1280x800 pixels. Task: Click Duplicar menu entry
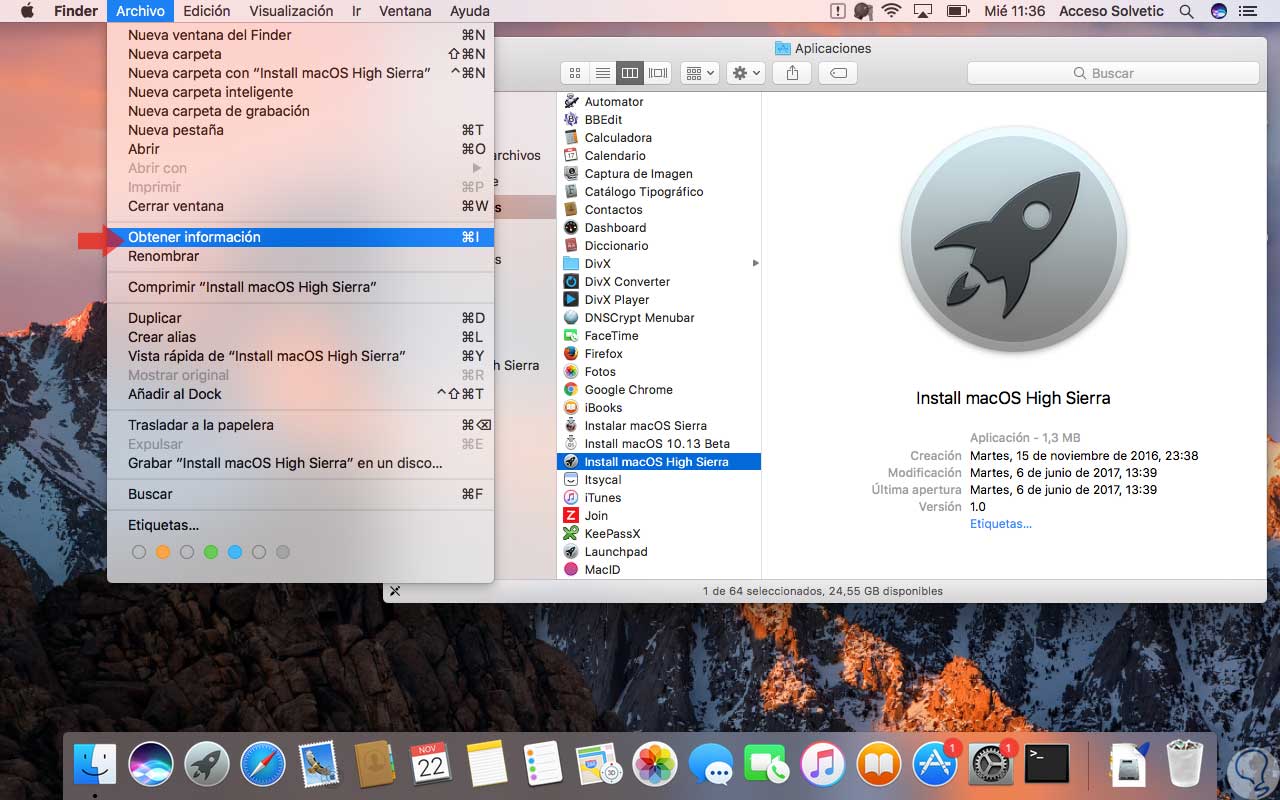300,318
